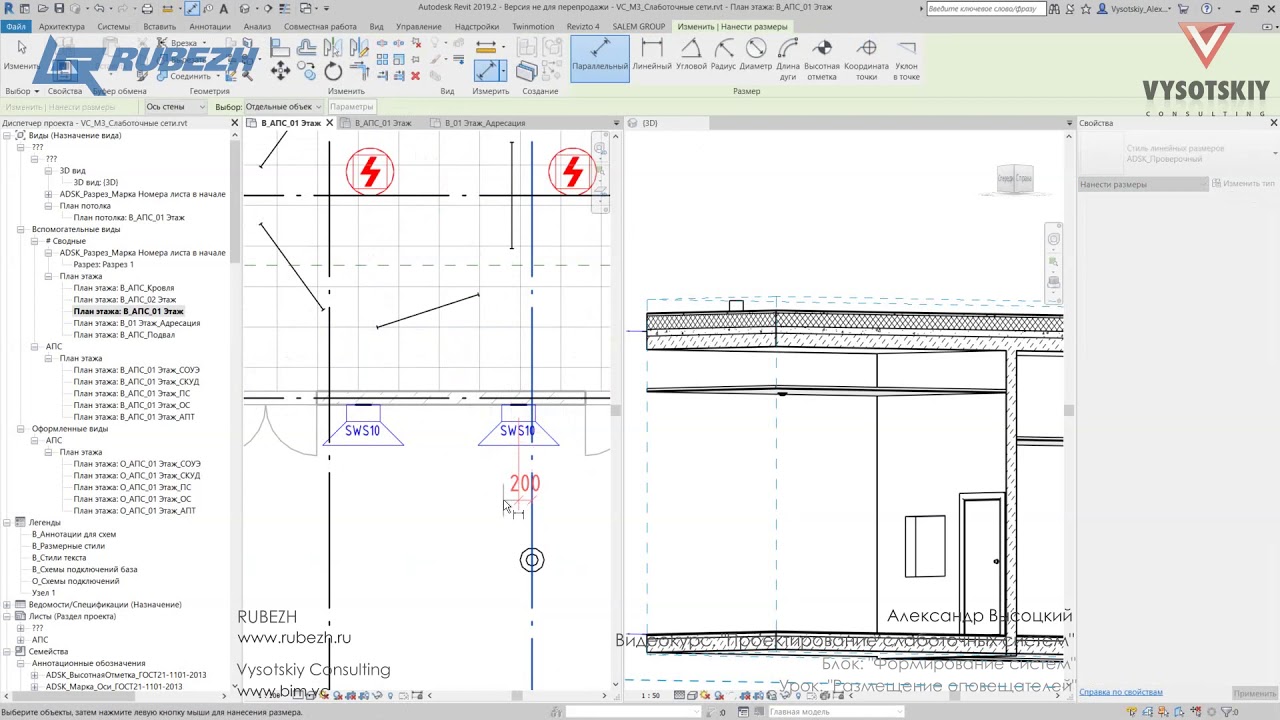Viewport: 1280px width, 720px height.
Task: Select 'Разрез: Разрез 1' in project browser
Action: (x=103, y=265)
